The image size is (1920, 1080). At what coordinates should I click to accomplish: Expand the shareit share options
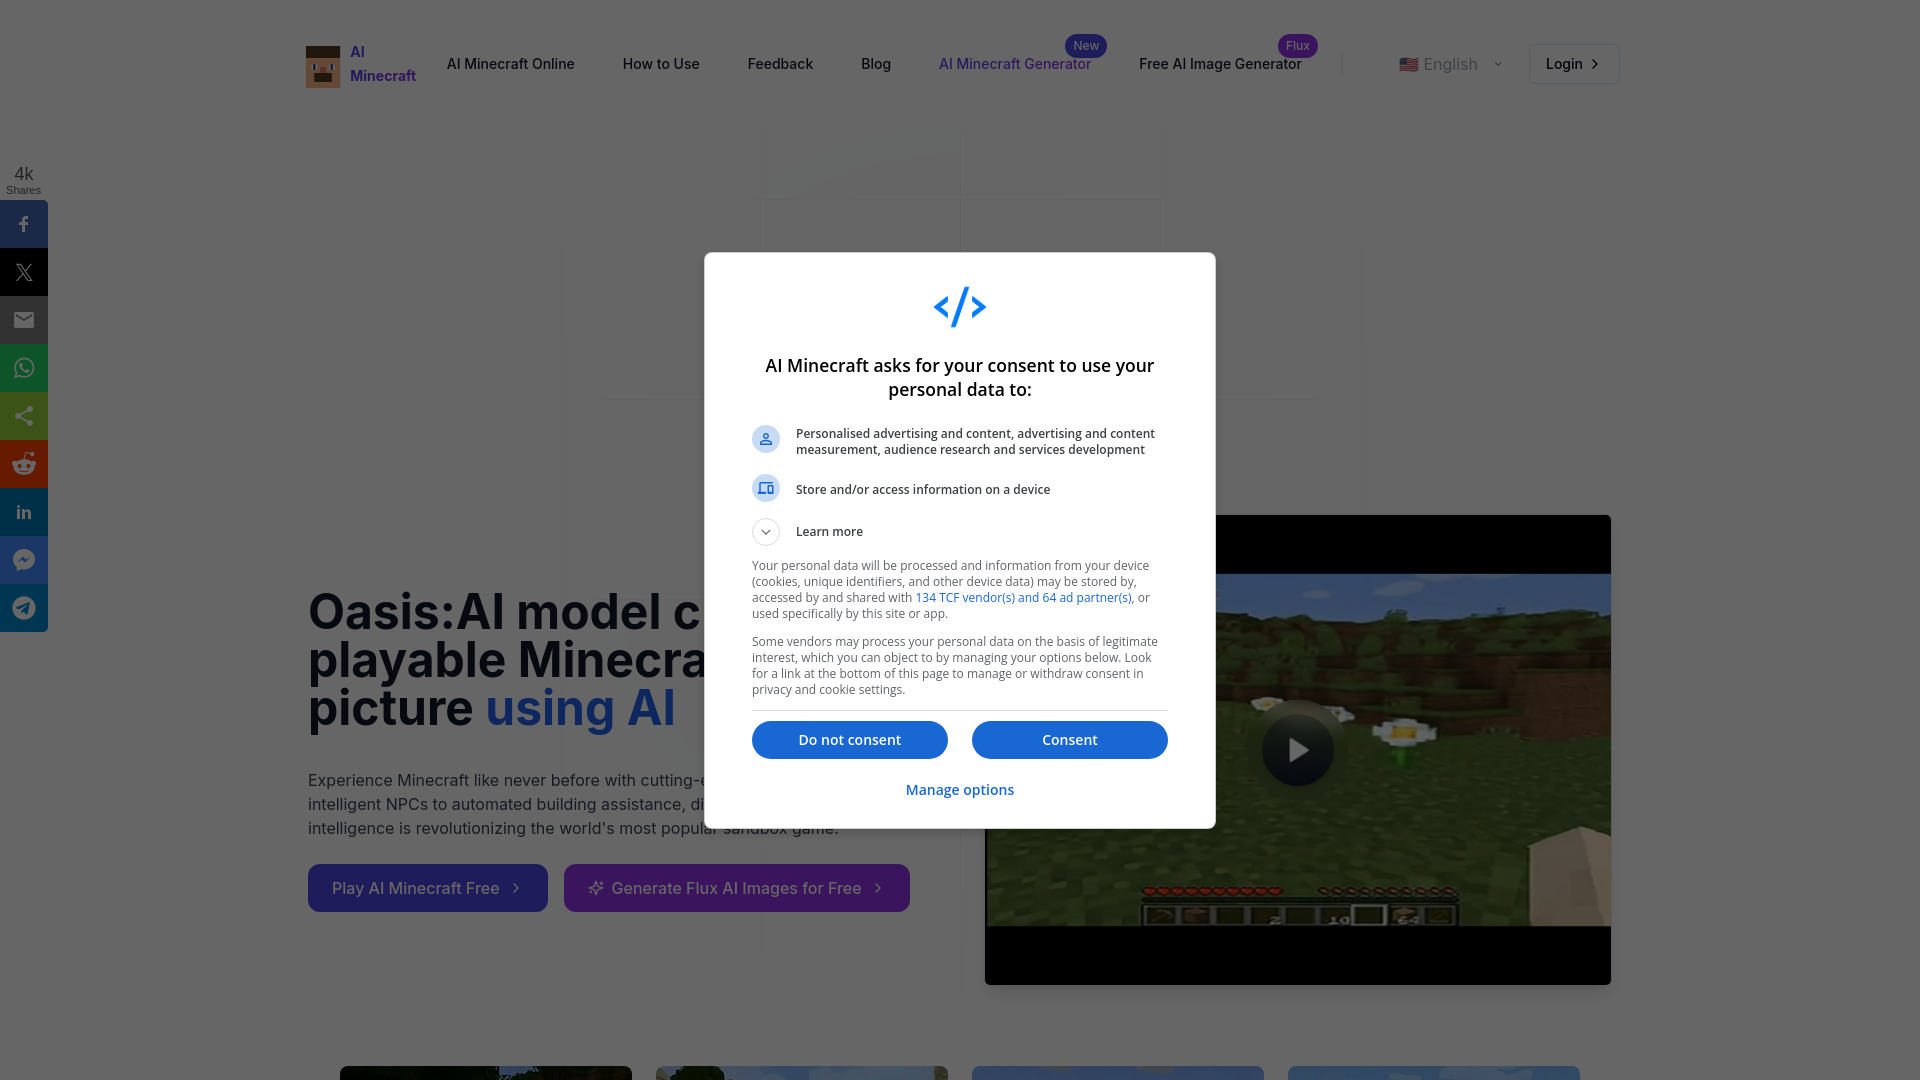(24, 417)
